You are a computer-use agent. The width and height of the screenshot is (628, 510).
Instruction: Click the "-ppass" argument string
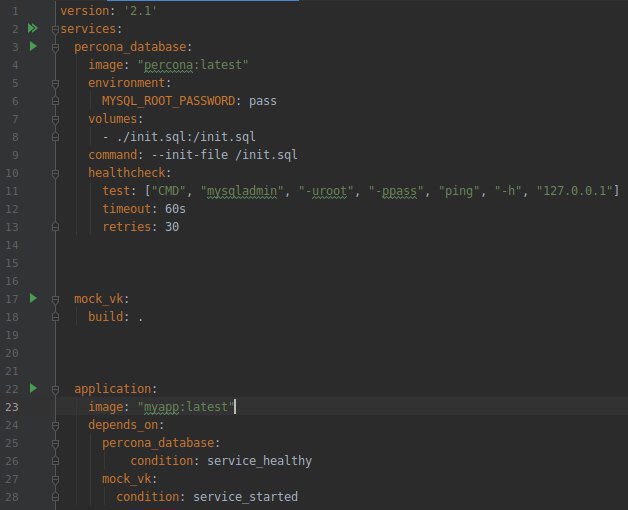coord(396,191)
